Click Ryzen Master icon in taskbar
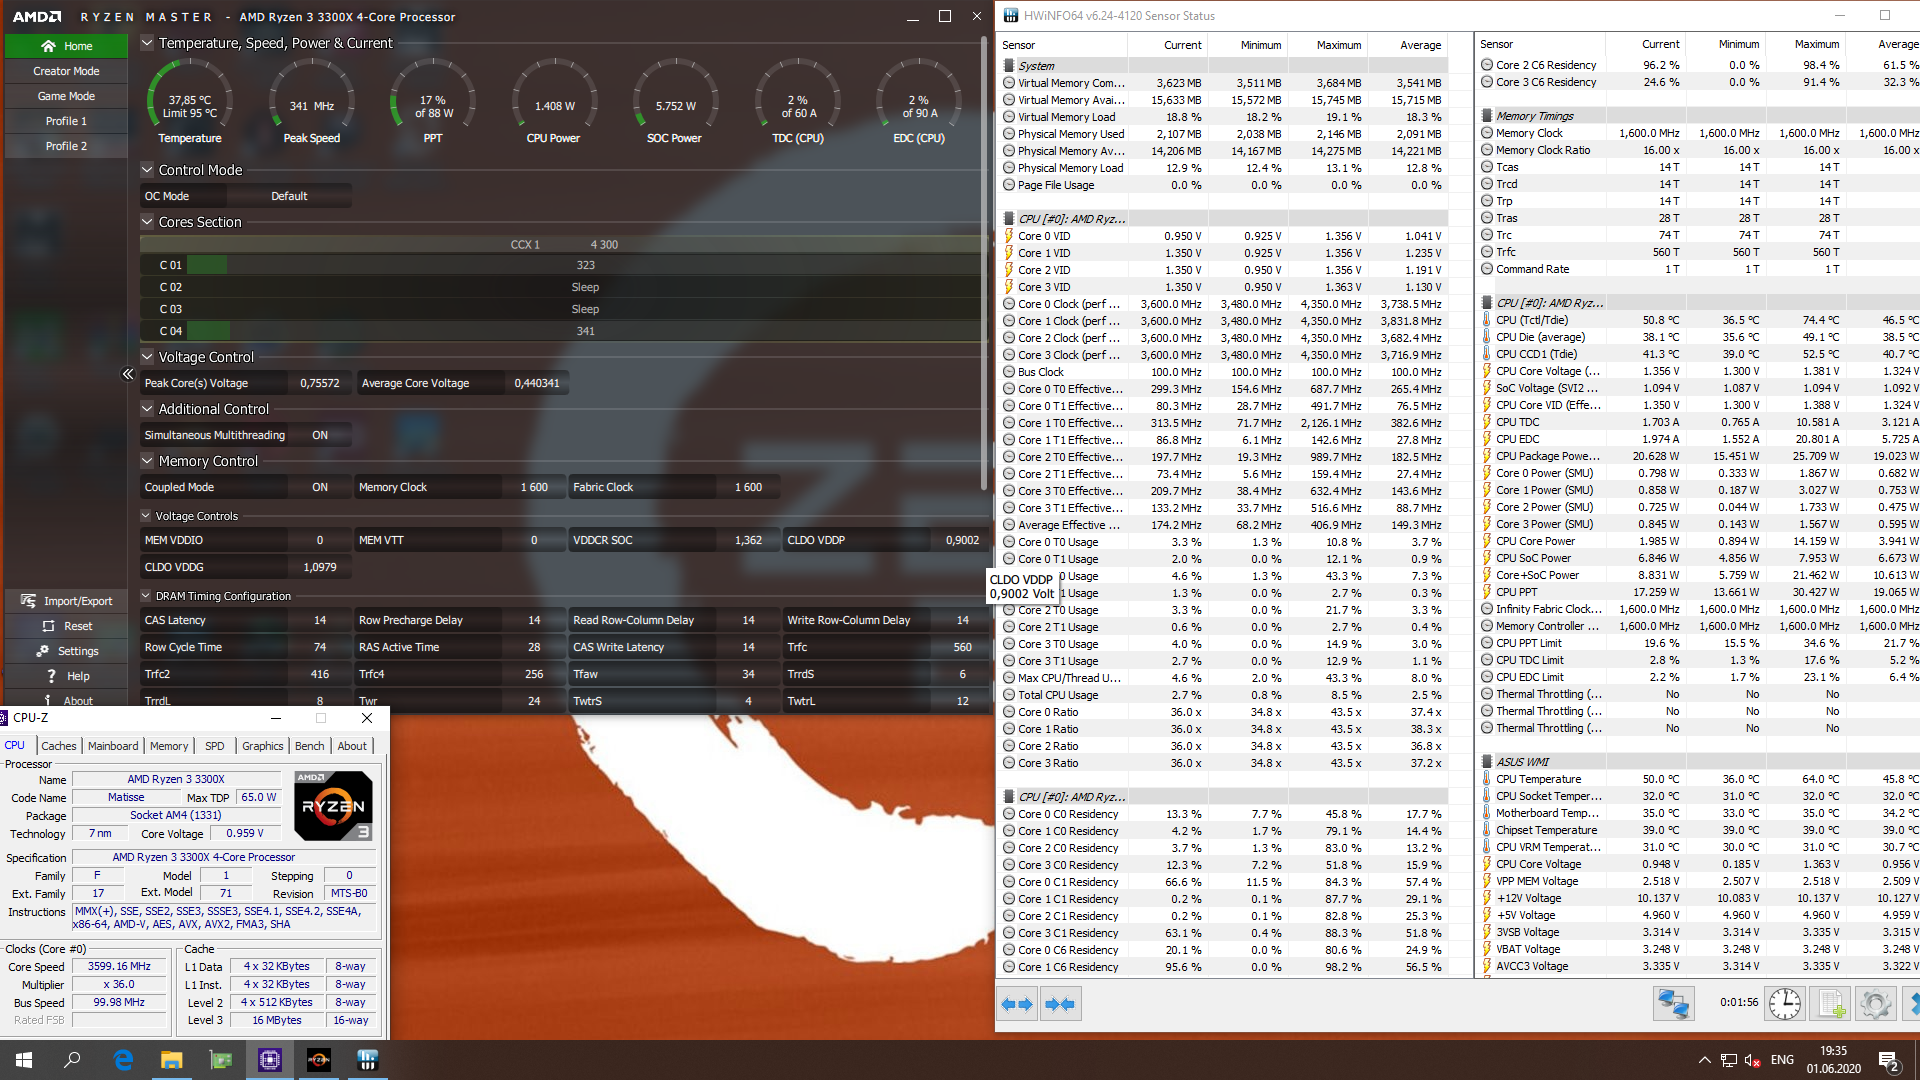This screenshot has width=1920, height=1080. [319, 1060]
